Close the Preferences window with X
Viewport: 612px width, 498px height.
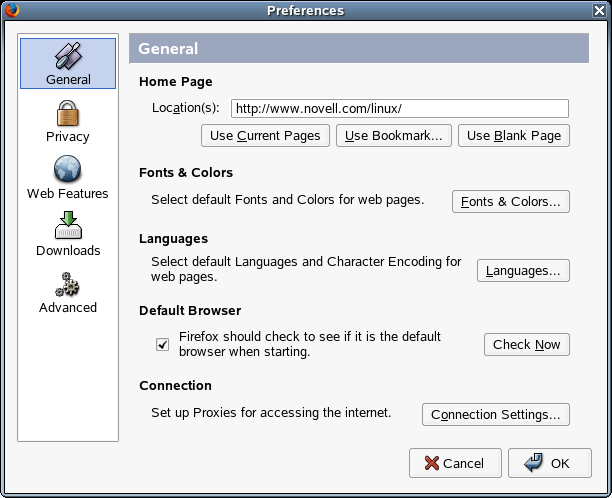(x=600, y=10)
